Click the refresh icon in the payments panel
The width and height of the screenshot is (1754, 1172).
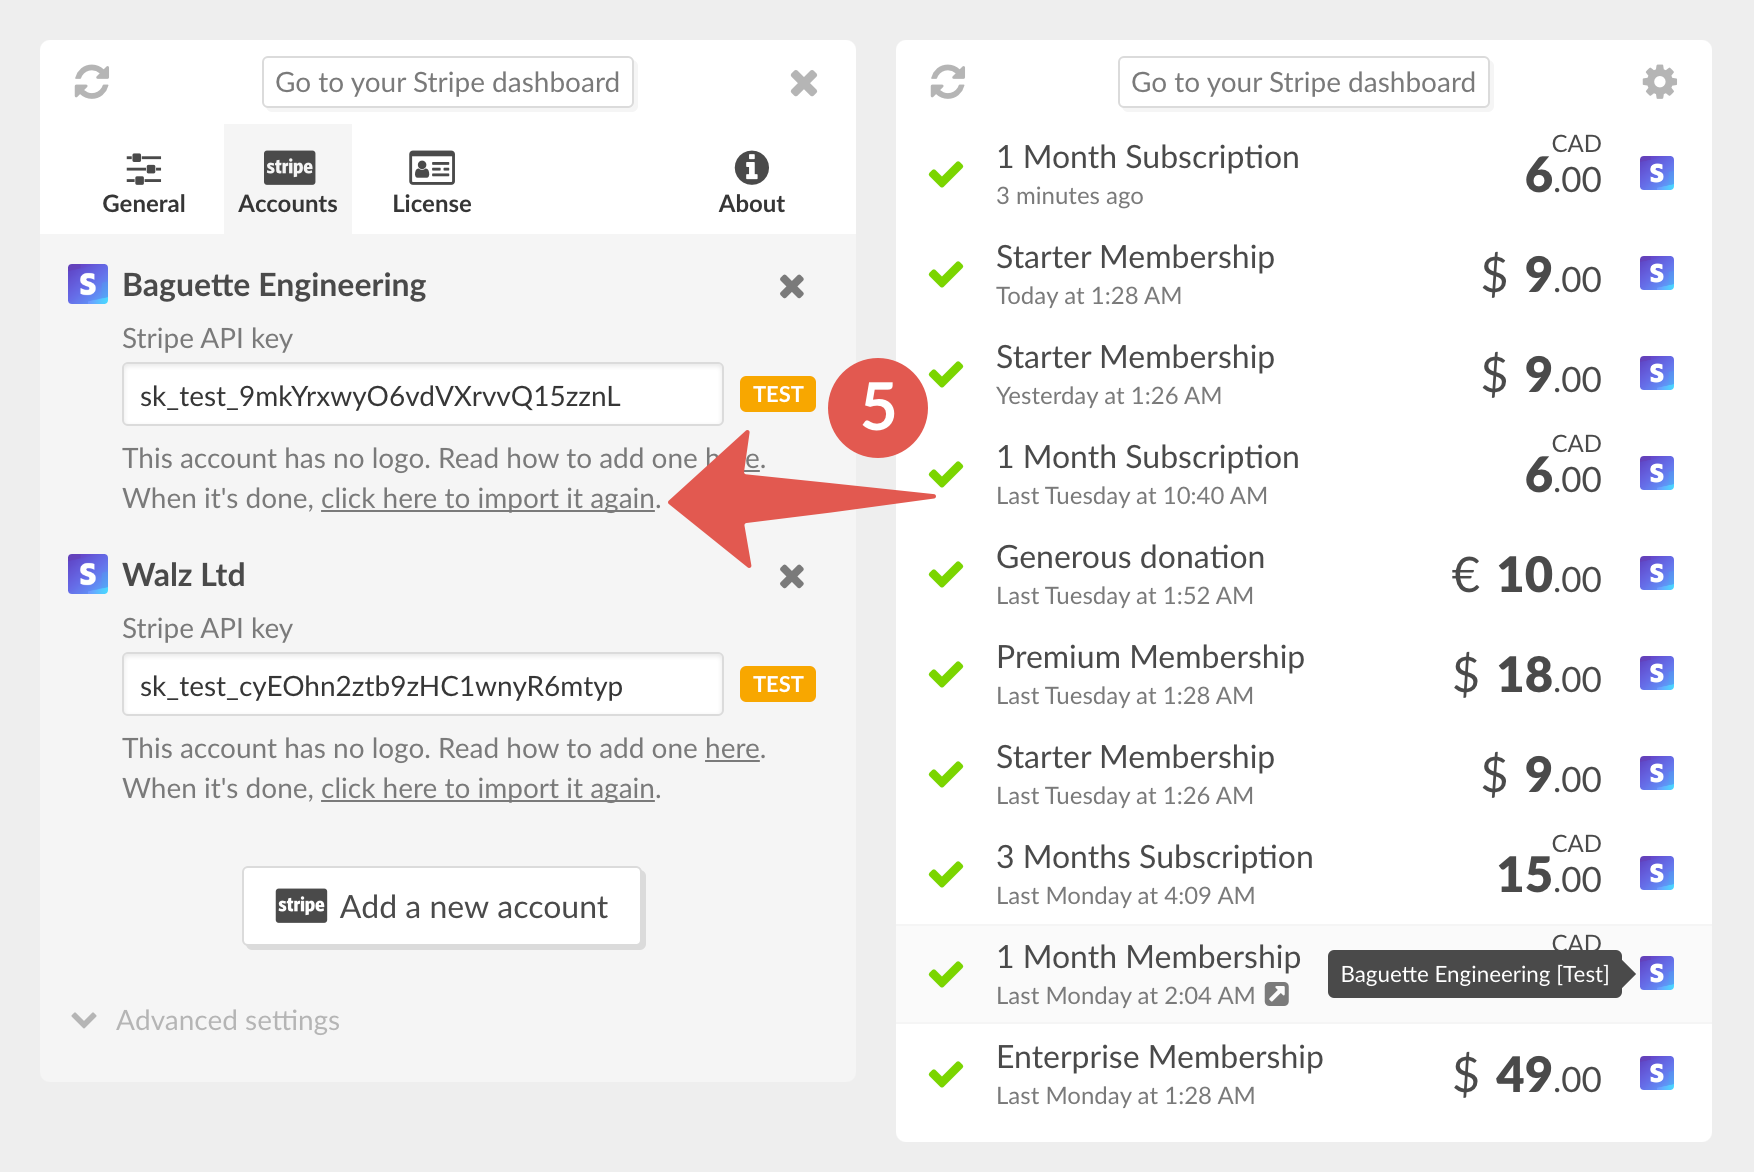947,82
